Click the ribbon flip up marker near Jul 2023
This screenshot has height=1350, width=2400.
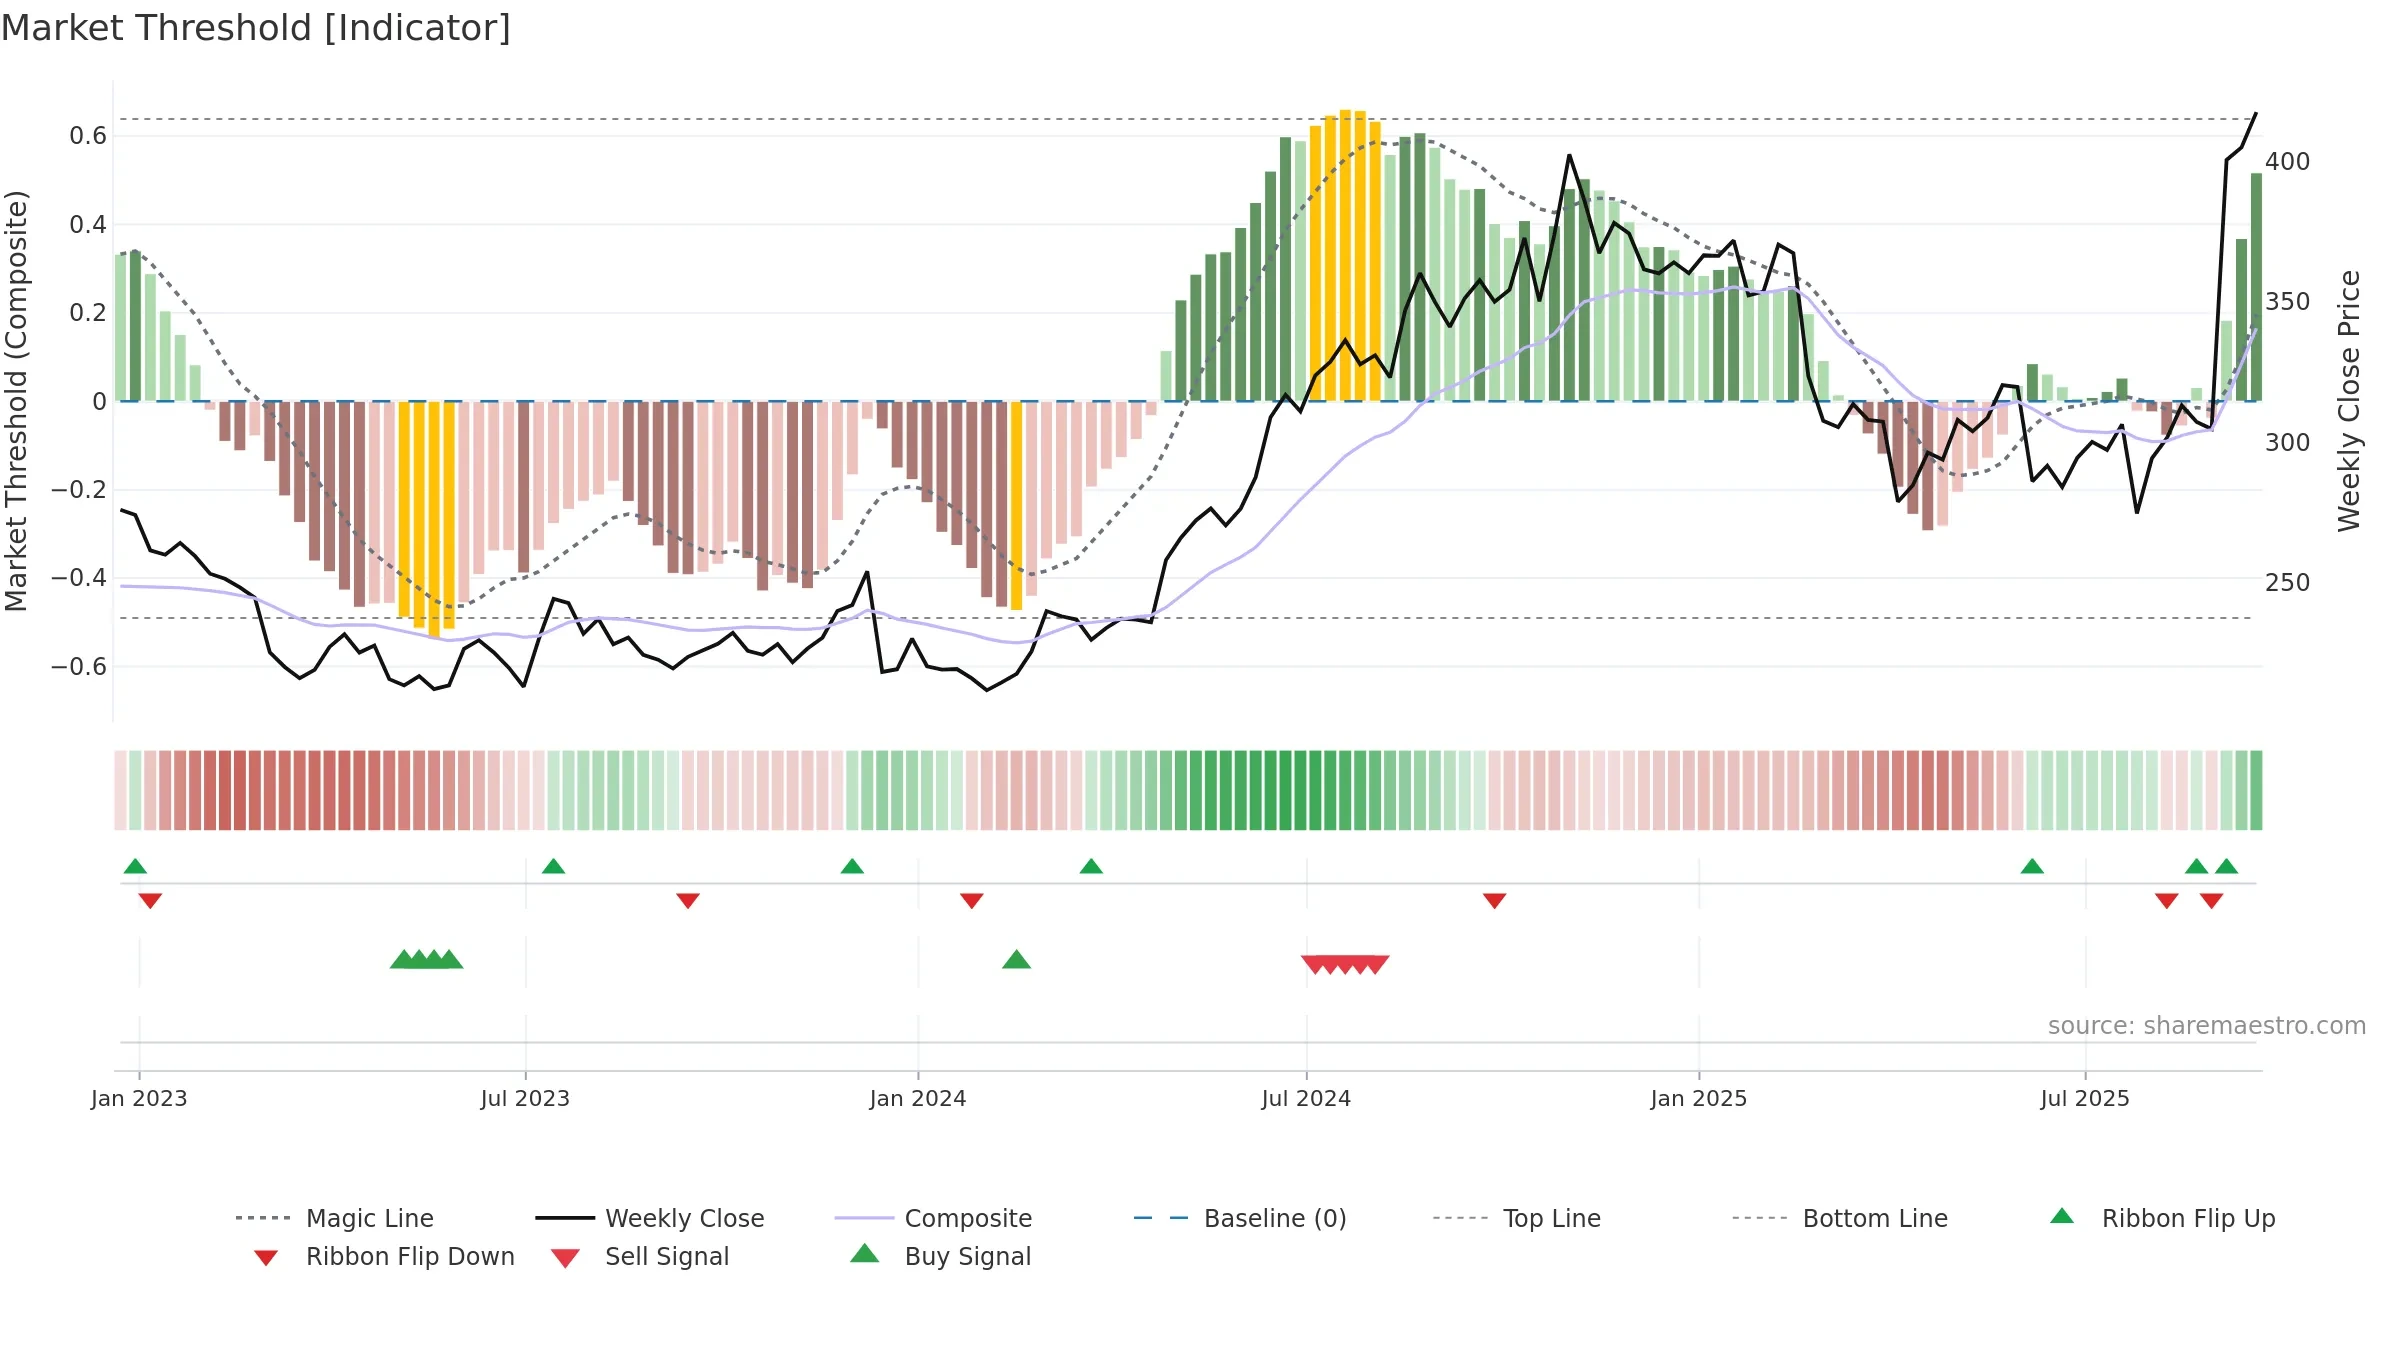553,866
